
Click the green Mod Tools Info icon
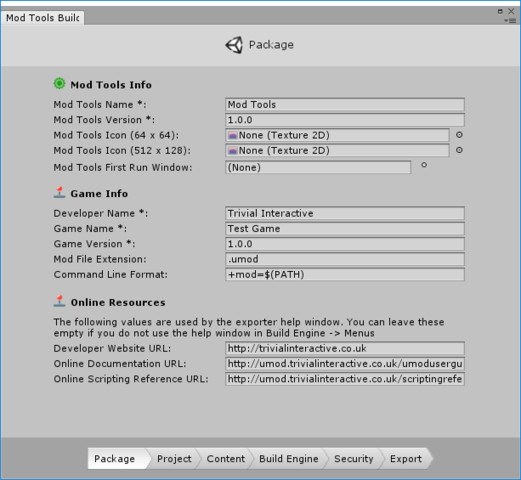click(x=59, y=84)
